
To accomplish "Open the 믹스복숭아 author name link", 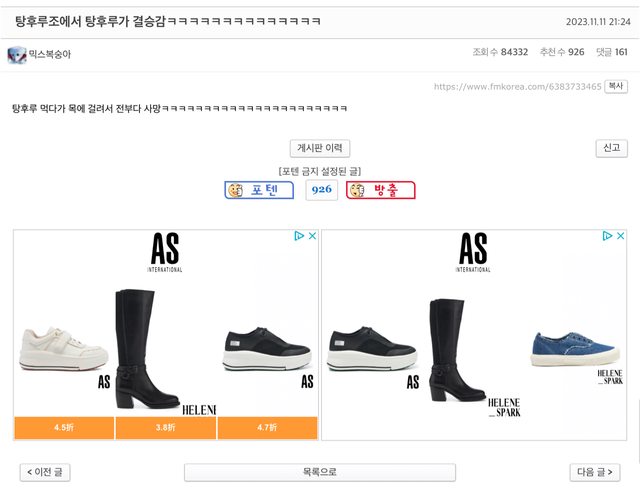I will pyautogui.click(x=49, y=54).
